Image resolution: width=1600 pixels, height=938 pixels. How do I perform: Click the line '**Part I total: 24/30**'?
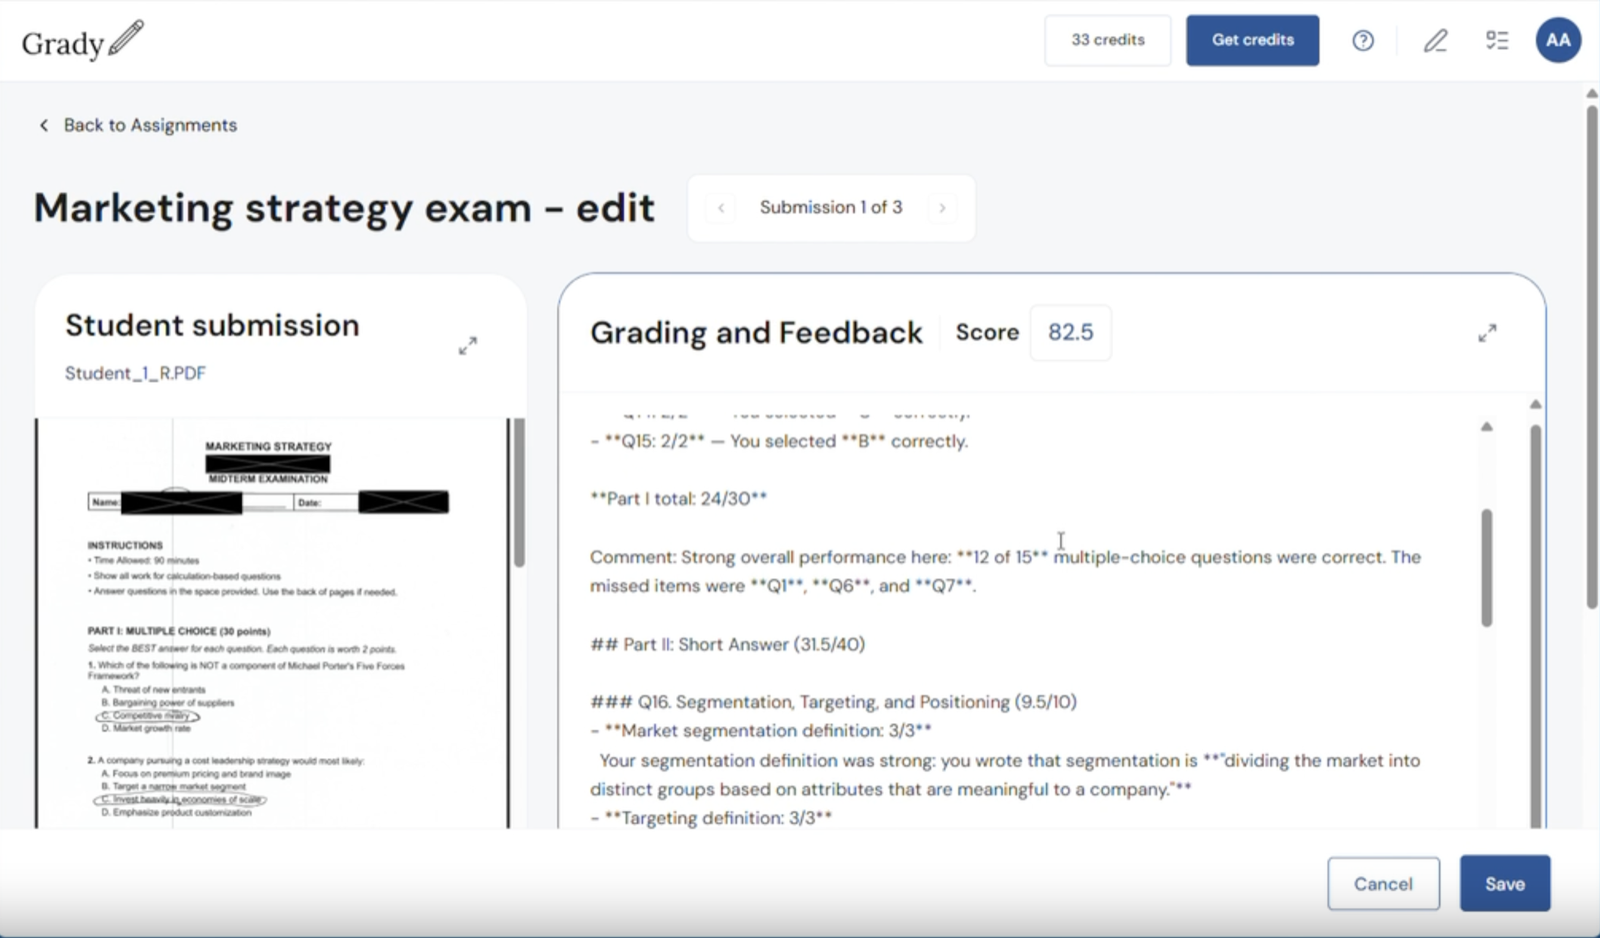678,499
